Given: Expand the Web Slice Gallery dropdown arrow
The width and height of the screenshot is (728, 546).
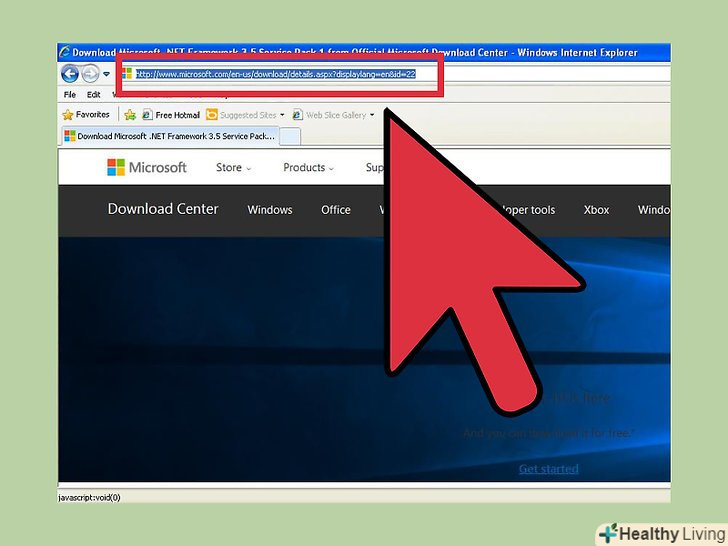Looking at the screenshot, I should click(372, 115).
